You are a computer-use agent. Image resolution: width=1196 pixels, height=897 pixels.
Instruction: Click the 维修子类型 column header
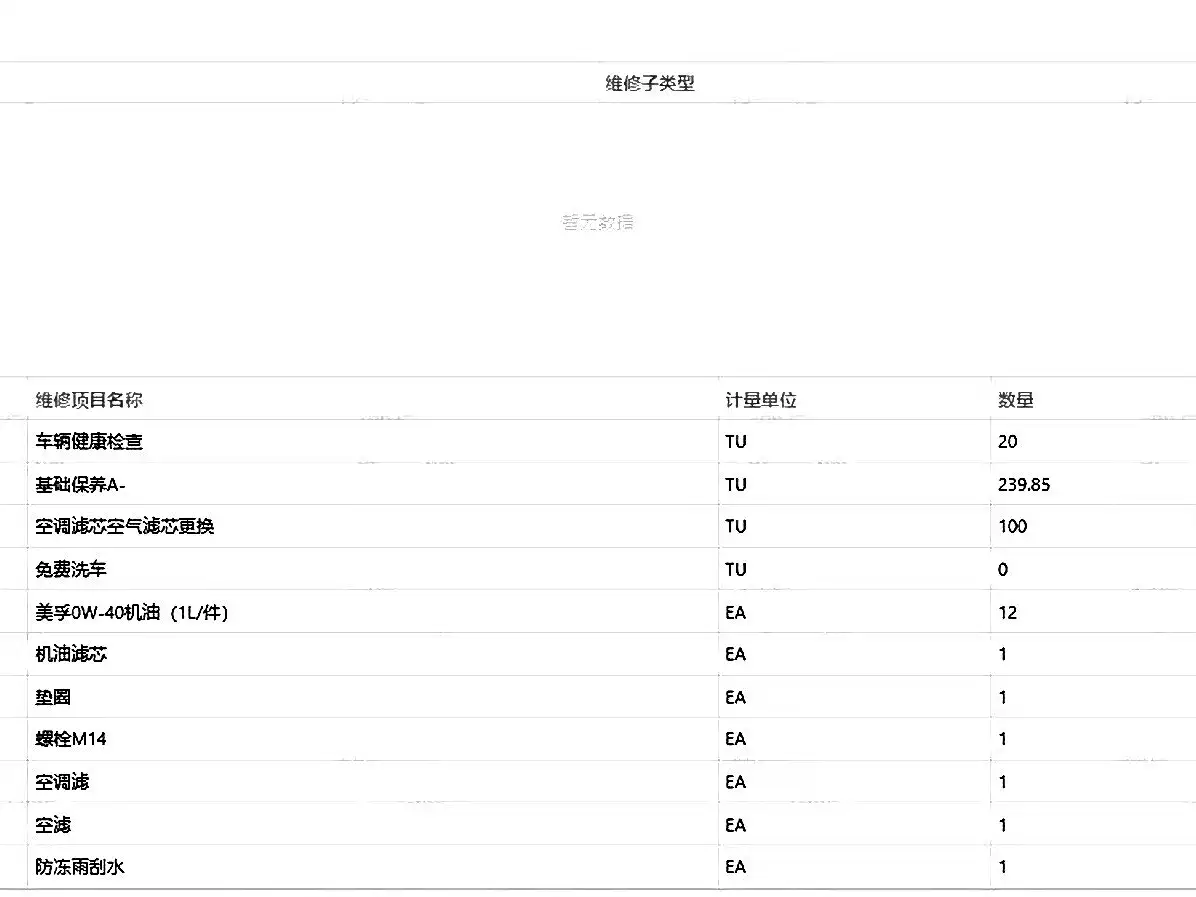tap(650, 83)
